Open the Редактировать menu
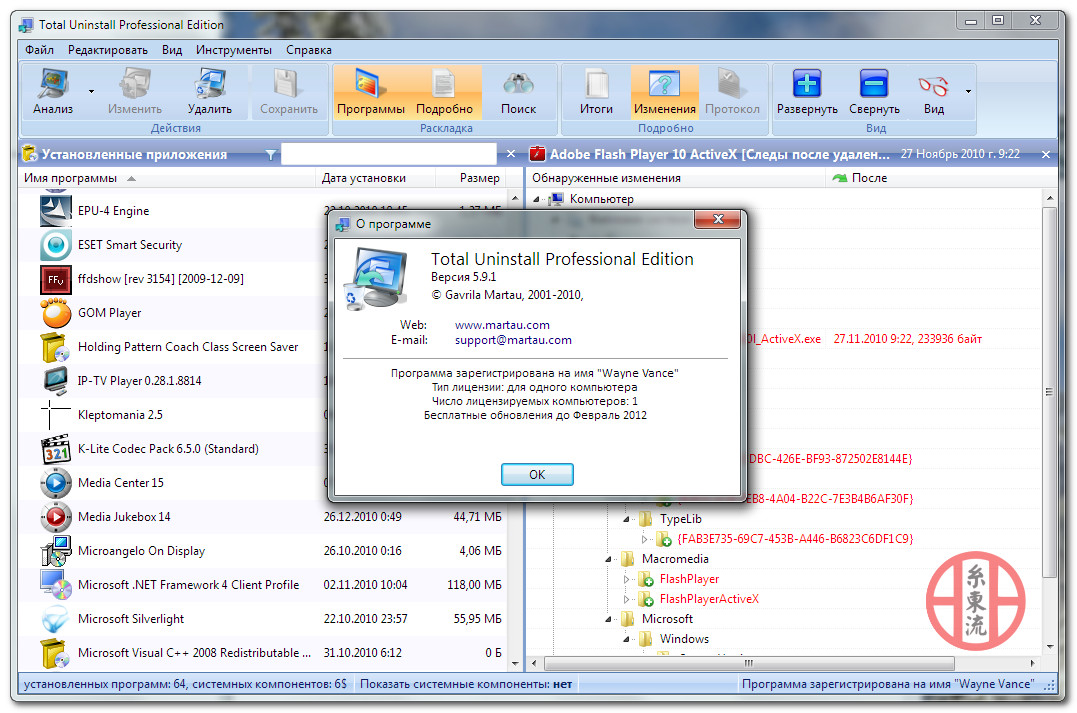 click(x=107, y=49)
